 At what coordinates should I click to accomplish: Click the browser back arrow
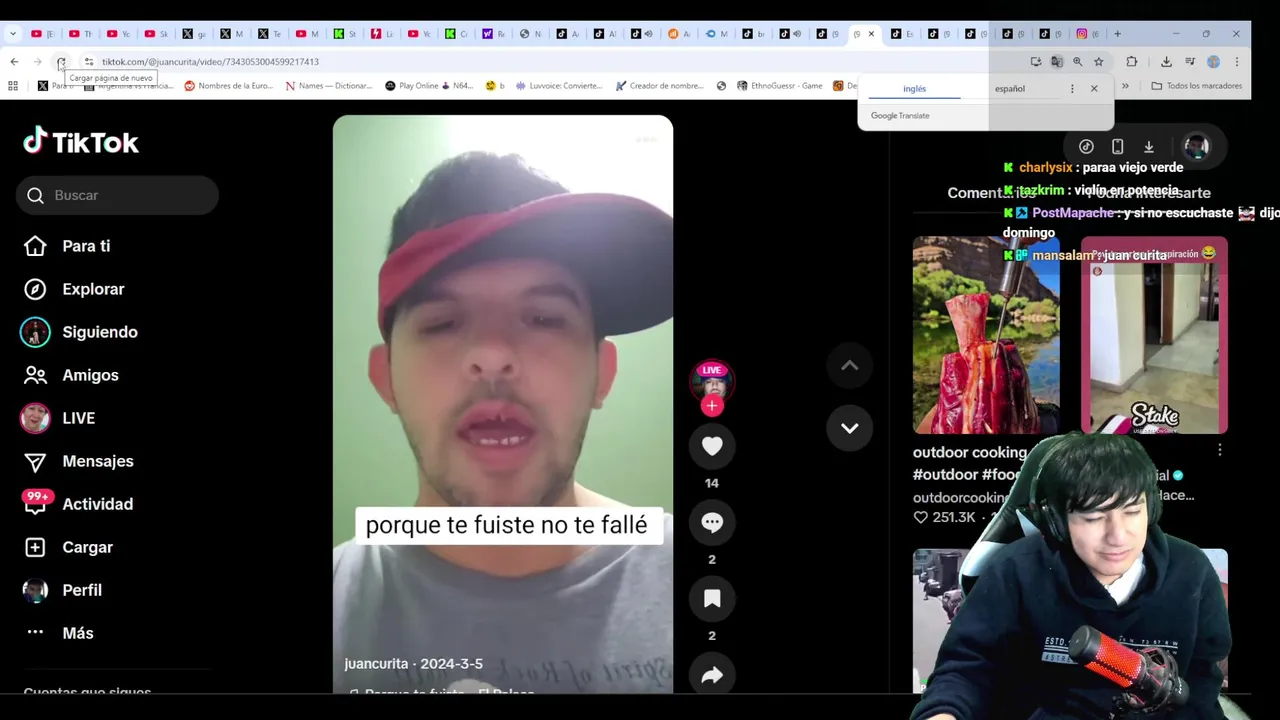(14, 62)
